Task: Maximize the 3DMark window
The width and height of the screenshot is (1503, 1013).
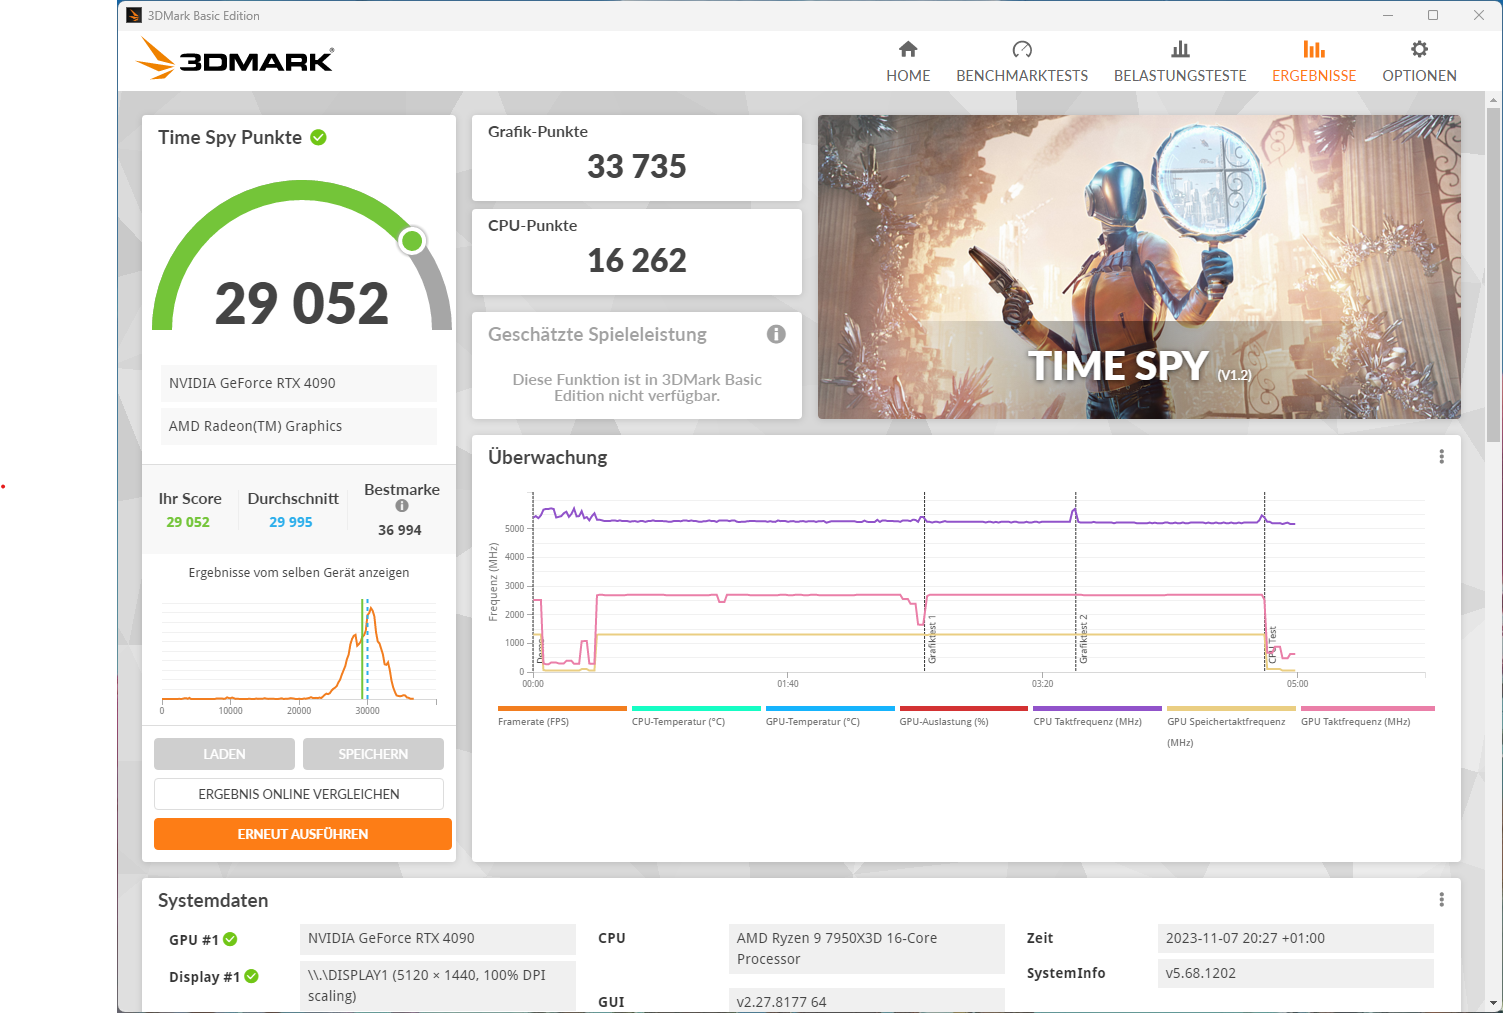Action: [1433, 15]
